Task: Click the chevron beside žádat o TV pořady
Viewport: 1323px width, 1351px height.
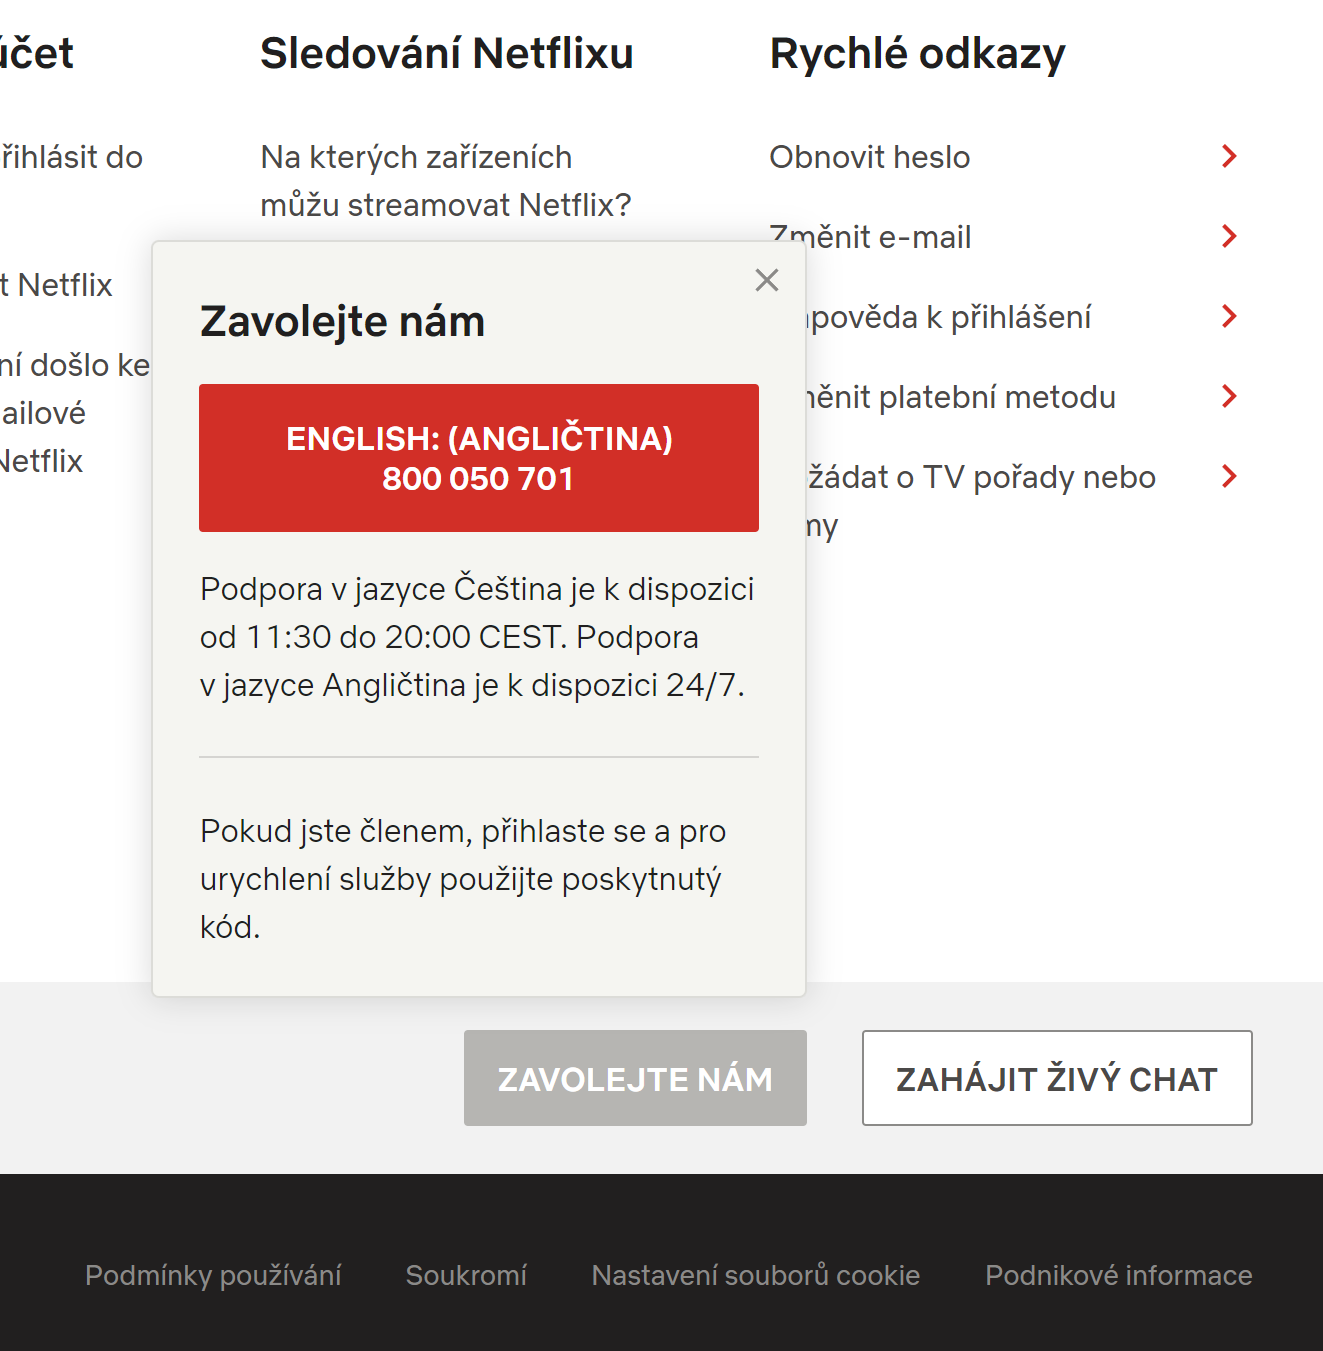Action: pyautogui.click(x=1229, y=476)
